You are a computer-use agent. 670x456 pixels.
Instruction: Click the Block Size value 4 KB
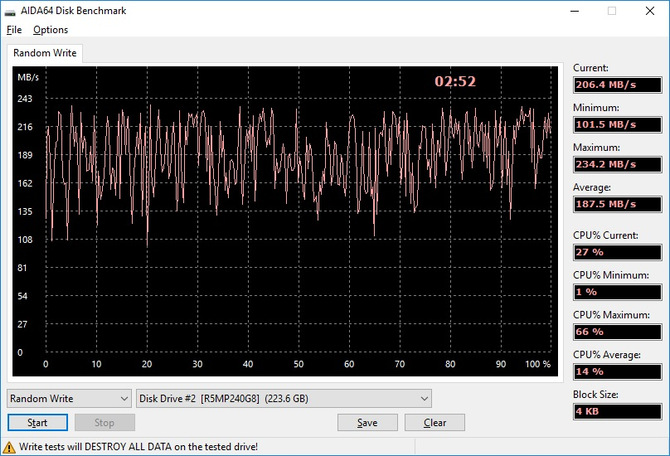pos(617,412)
